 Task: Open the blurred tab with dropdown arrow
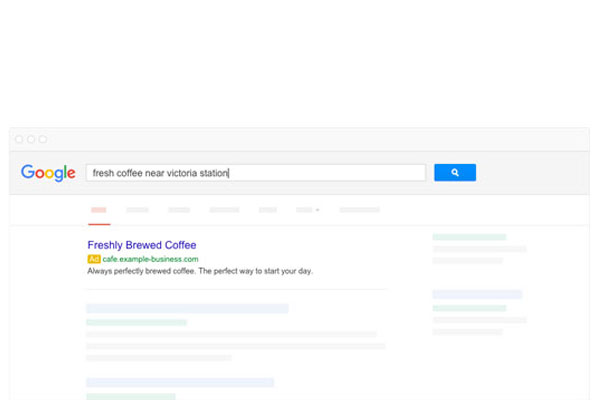[x=307, y=210]
